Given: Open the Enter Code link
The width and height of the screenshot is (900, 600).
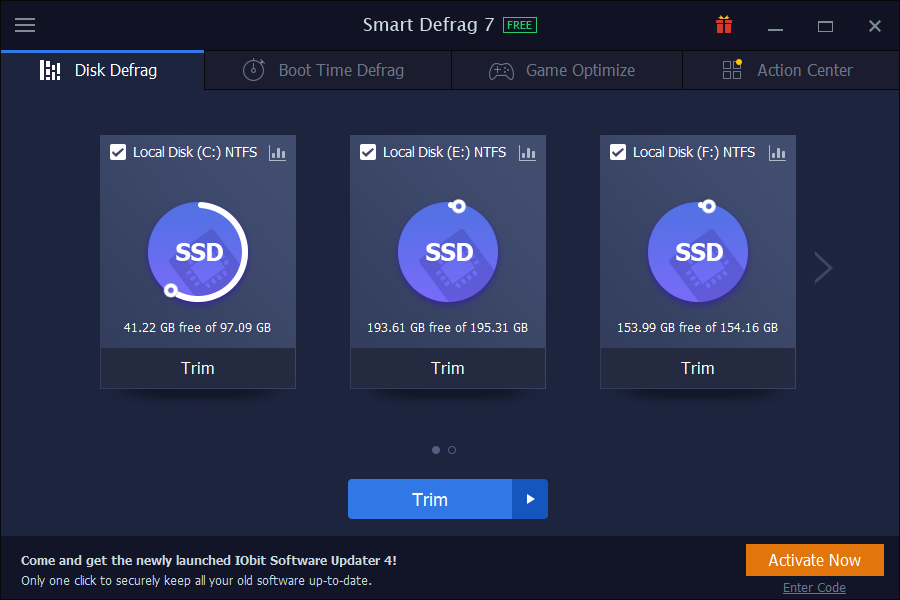Looking at the screenshot, I should click(814, 587).
